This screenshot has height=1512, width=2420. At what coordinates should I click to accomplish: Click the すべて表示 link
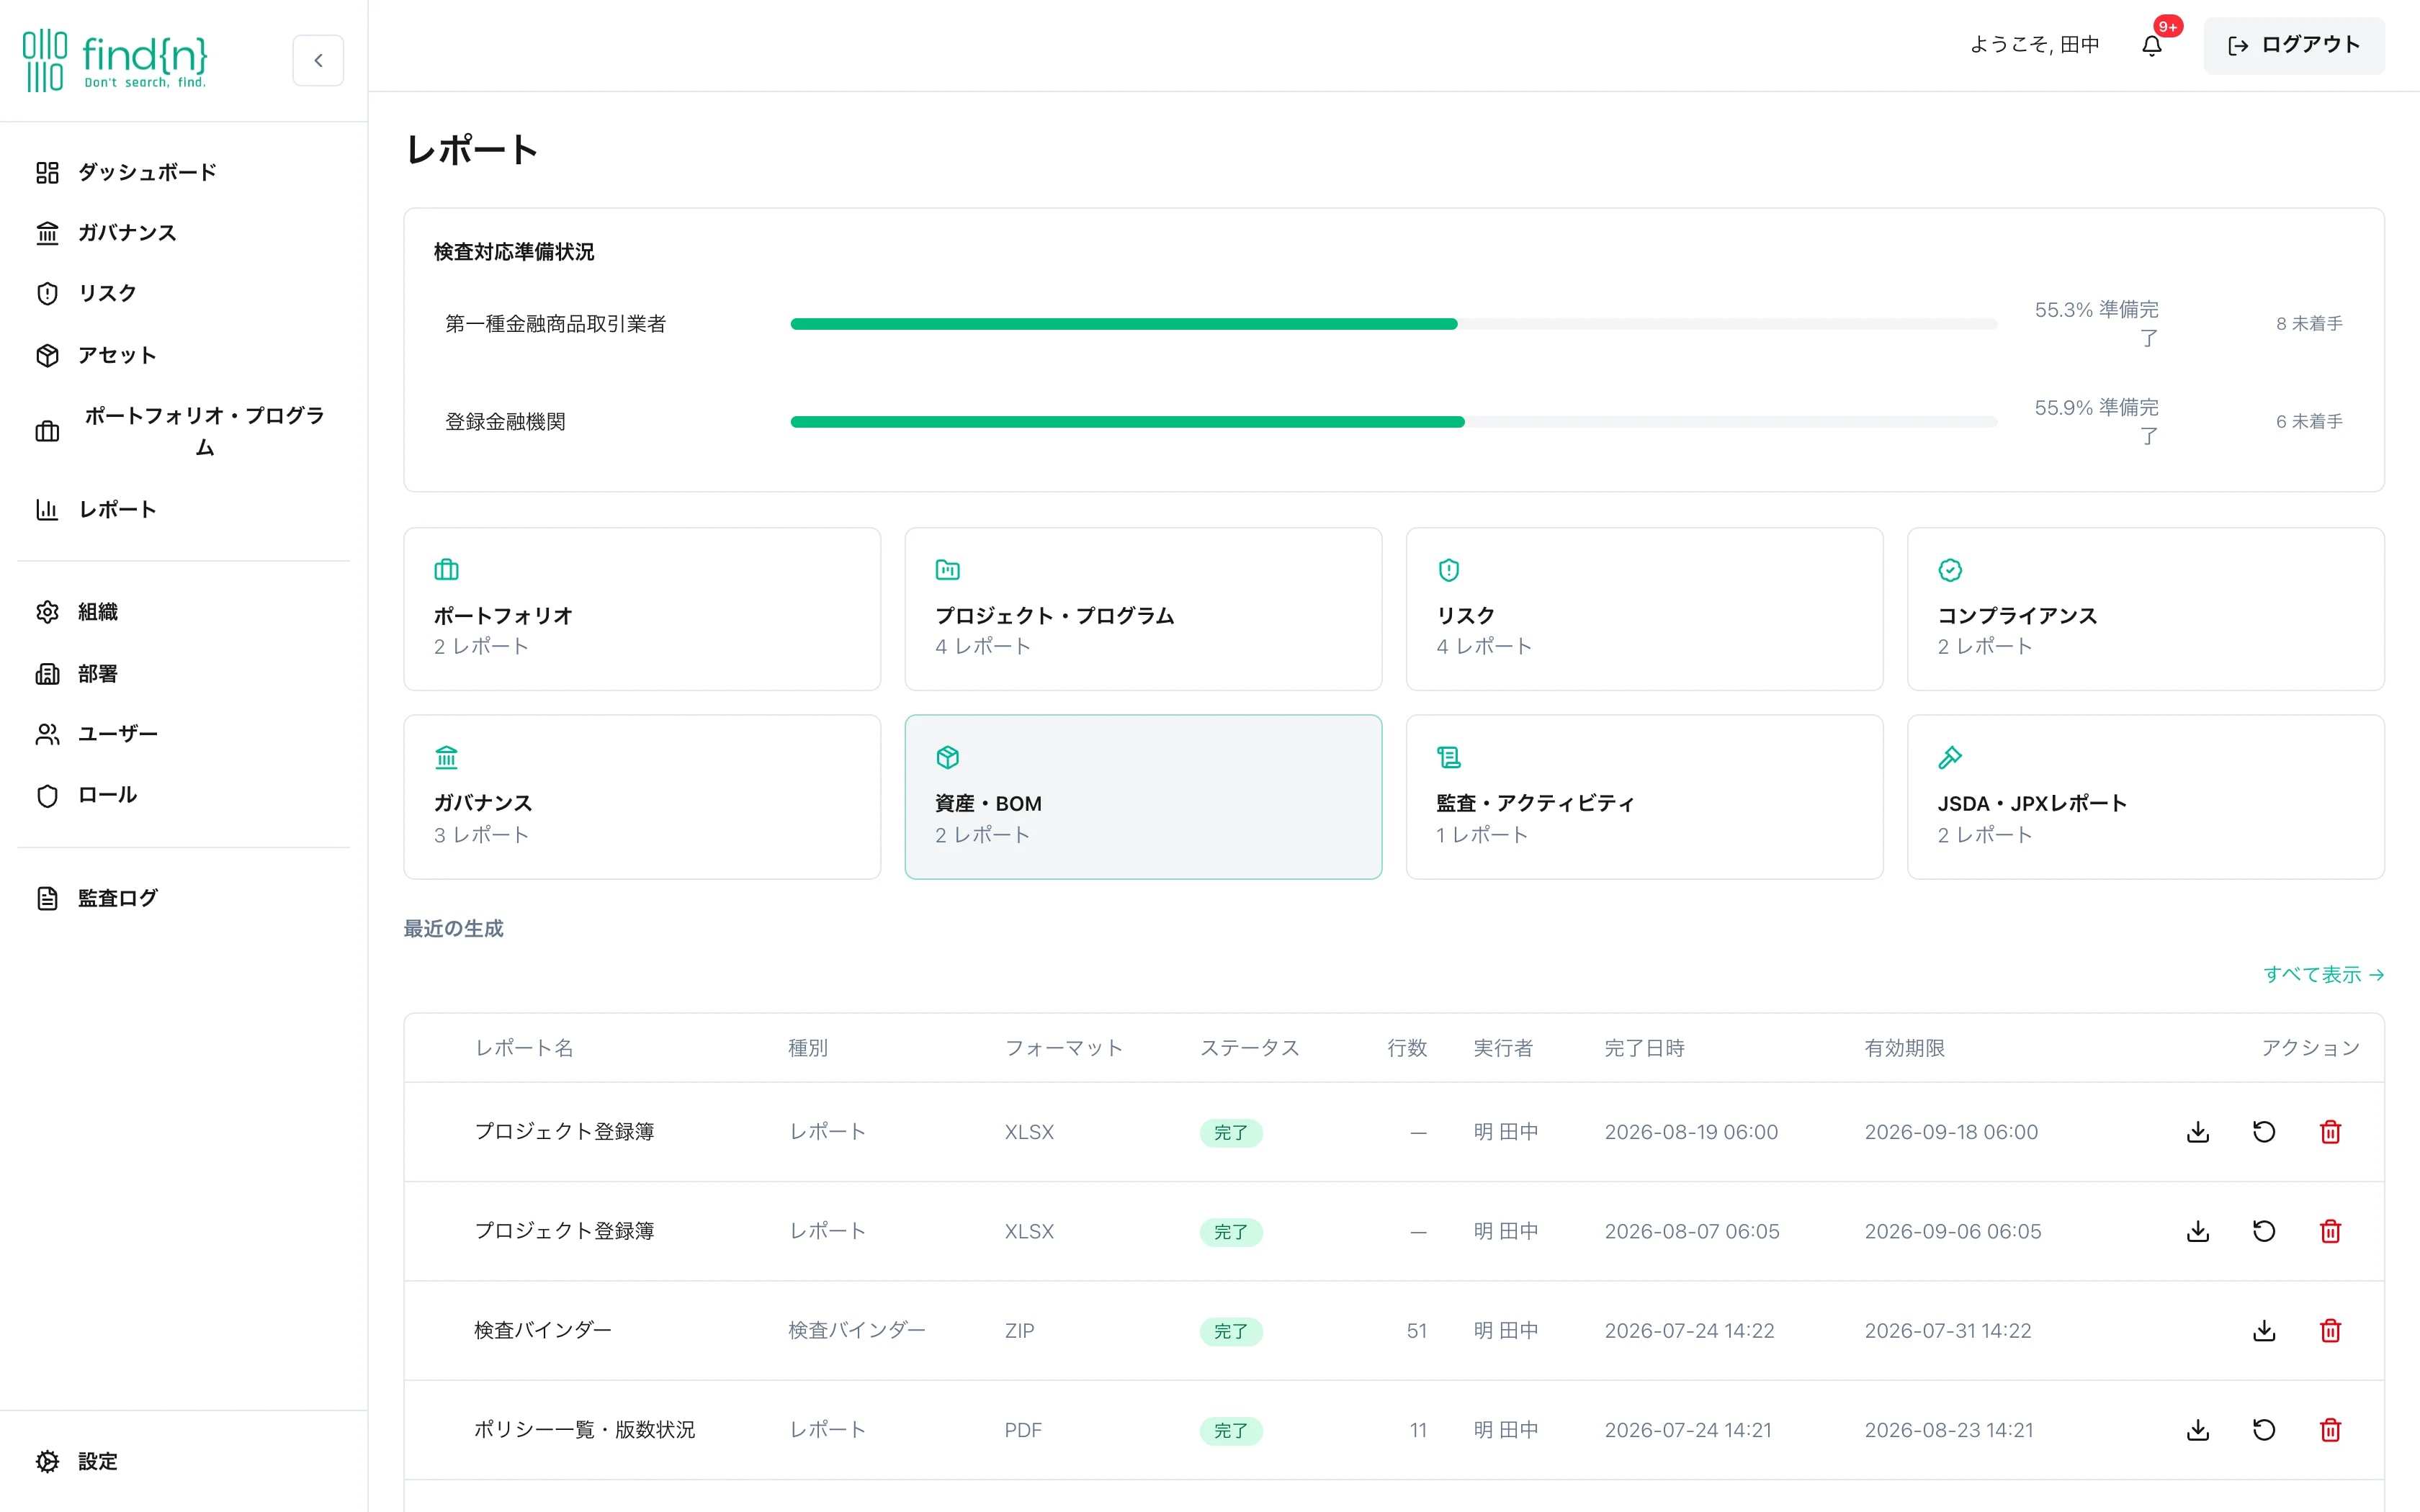2323,974
